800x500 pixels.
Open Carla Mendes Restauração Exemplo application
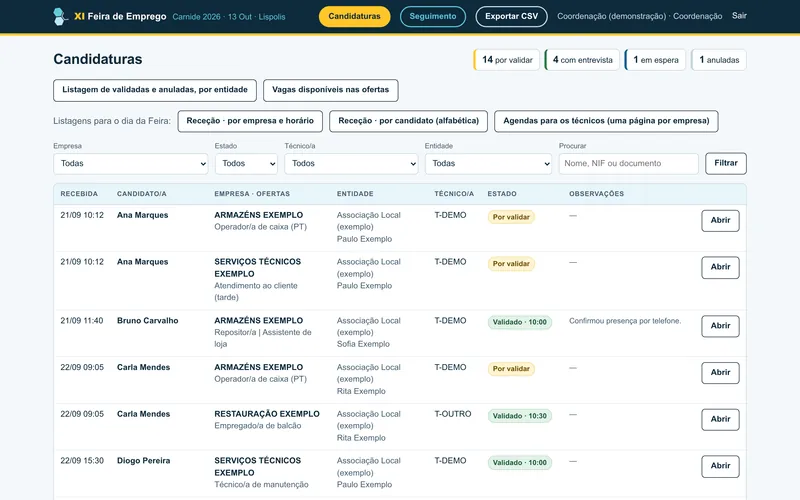click(x=720, y=419)
